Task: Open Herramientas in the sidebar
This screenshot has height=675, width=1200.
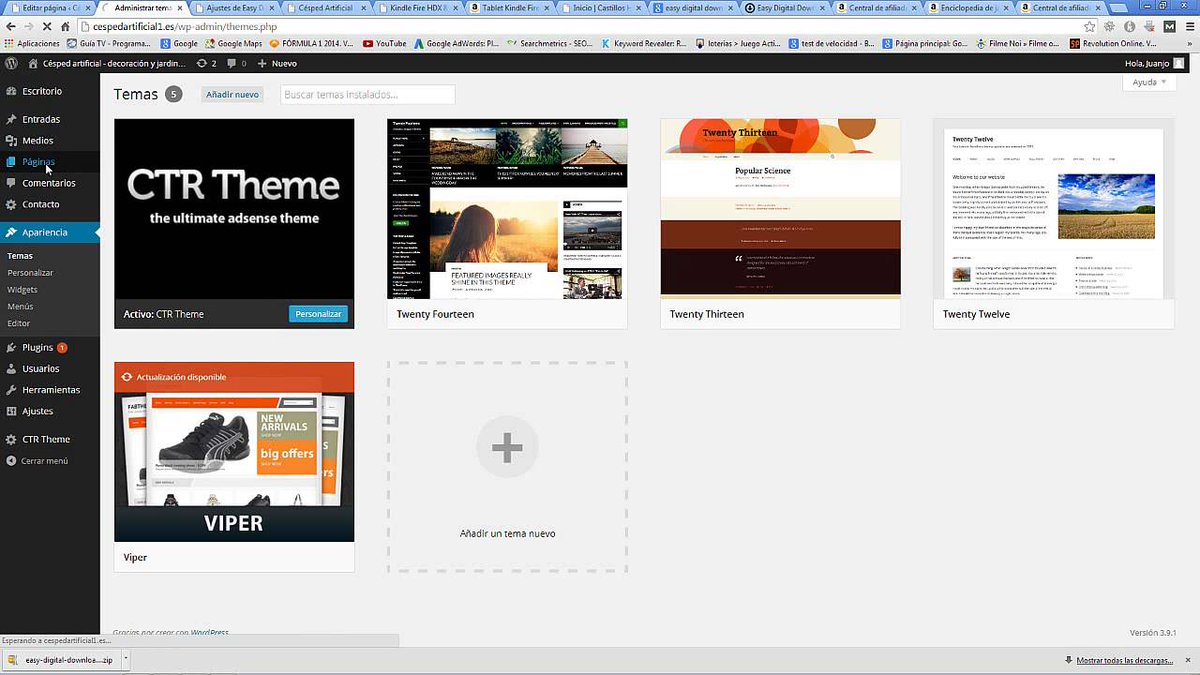Action: pos(51,390)
